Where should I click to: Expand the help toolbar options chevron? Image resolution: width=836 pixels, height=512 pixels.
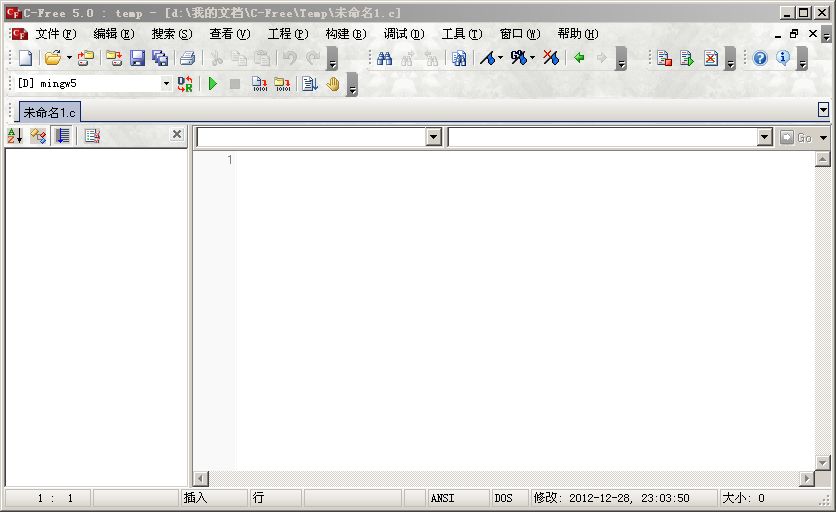click(802, 58)
